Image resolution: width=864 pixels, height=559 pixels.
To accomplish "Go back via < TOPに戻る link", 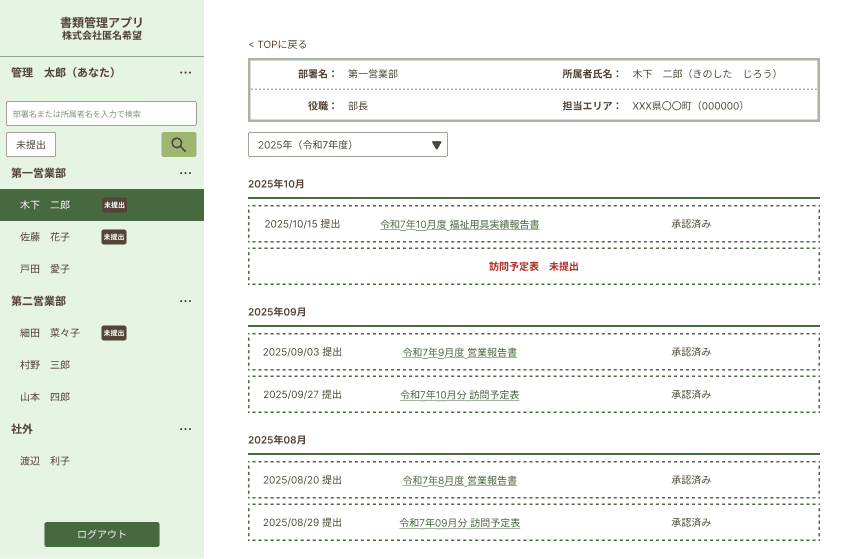I will point(278,45).
